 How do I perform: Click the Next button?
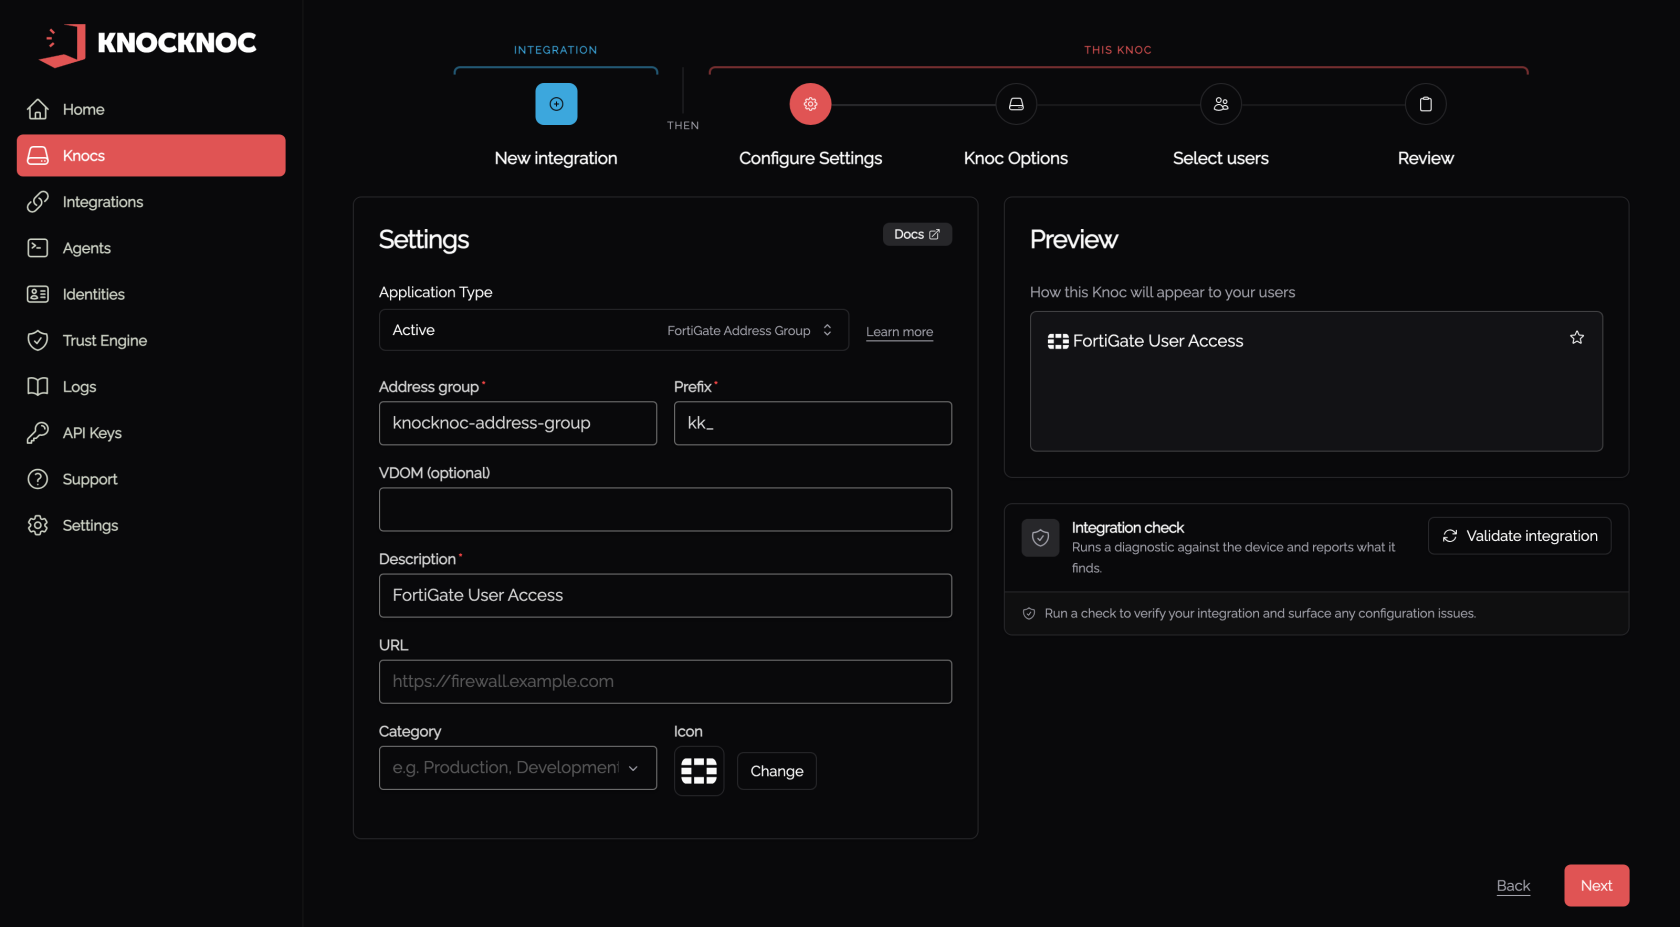1596,886
